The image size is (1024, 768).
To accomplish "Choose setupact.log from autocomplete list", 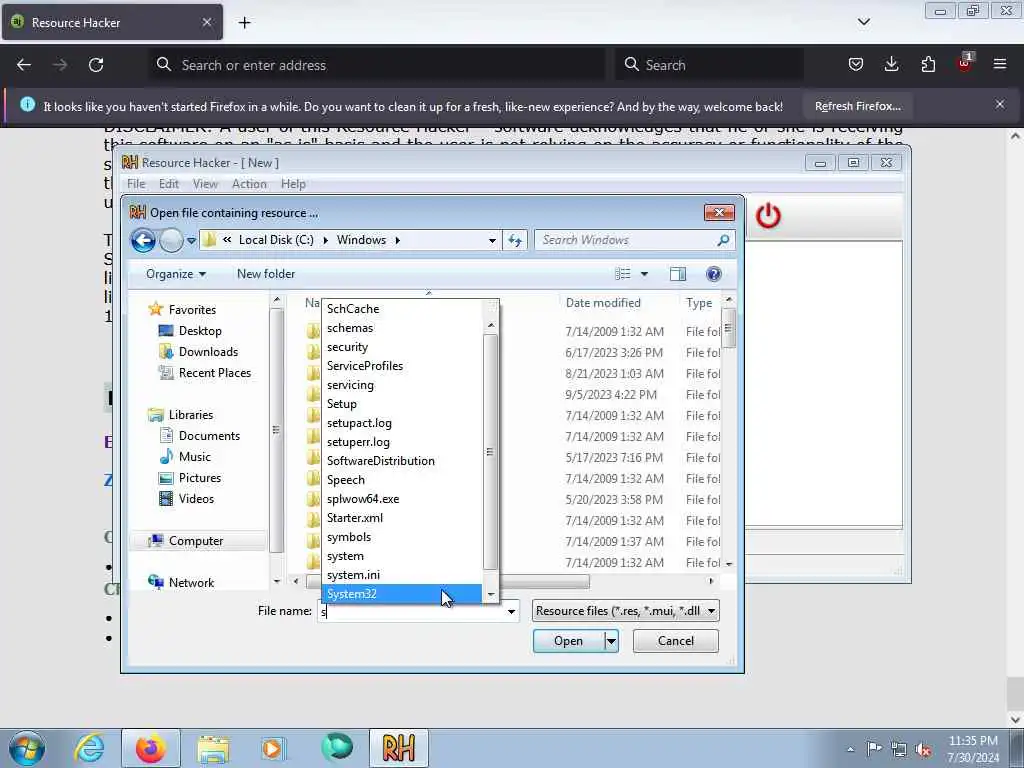I will tap(402, 423).
